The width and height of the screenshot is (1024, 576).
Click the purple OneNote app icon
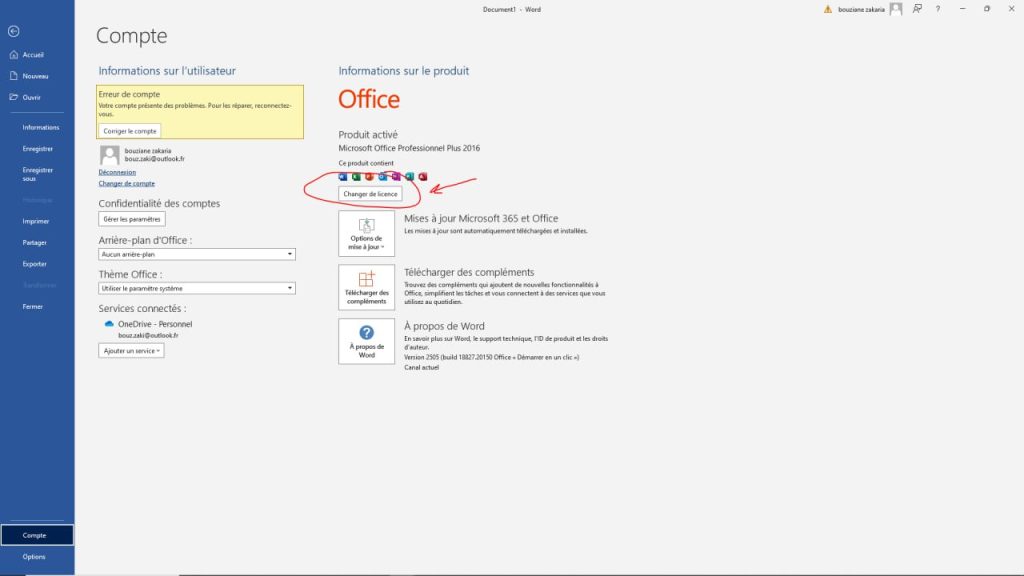point(396,176)
